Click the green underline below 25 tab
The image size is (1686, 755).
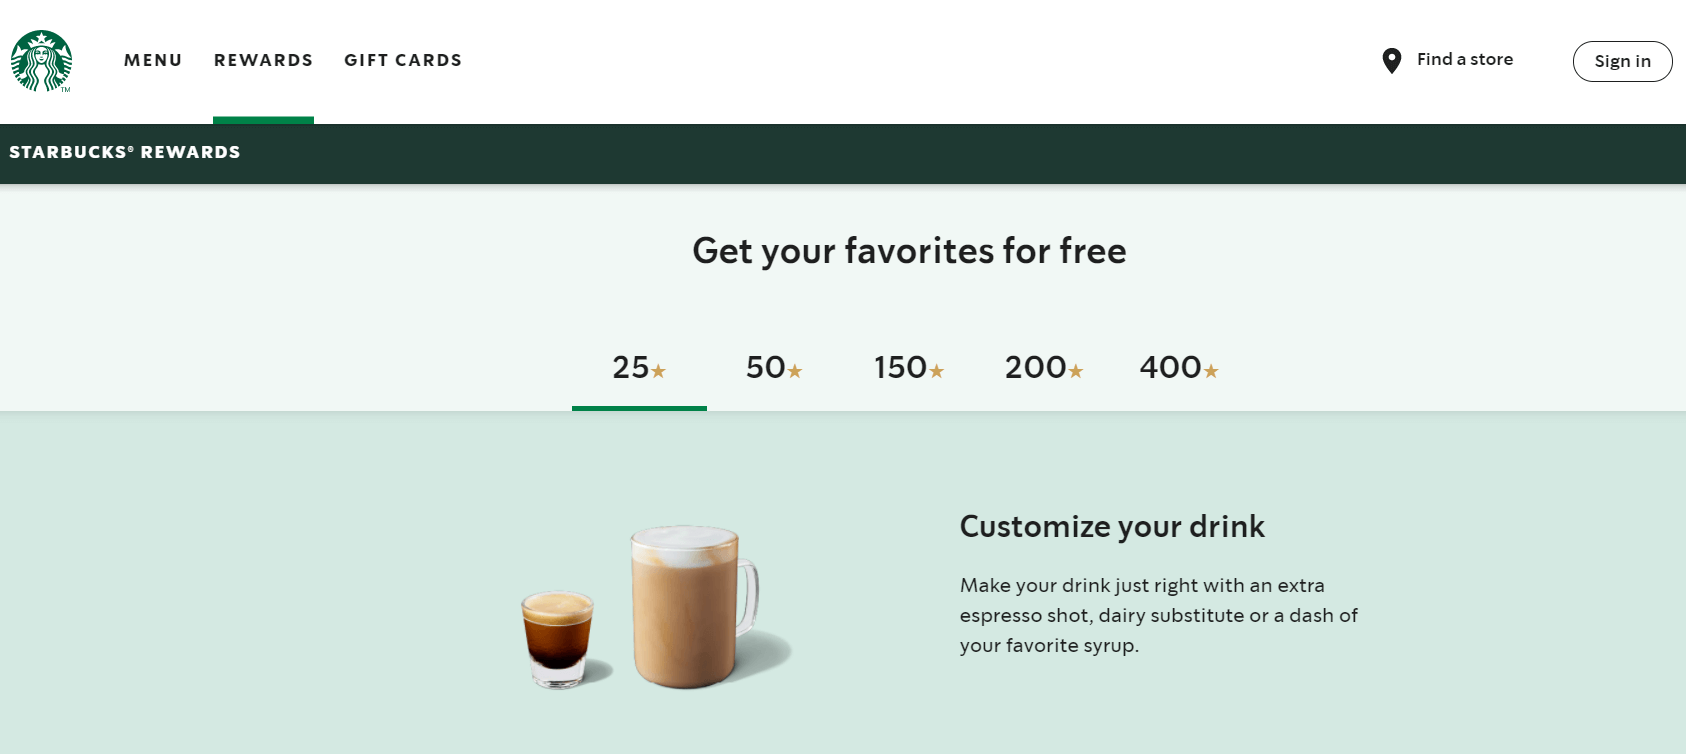pyautogui.click(x=639, y=408)
